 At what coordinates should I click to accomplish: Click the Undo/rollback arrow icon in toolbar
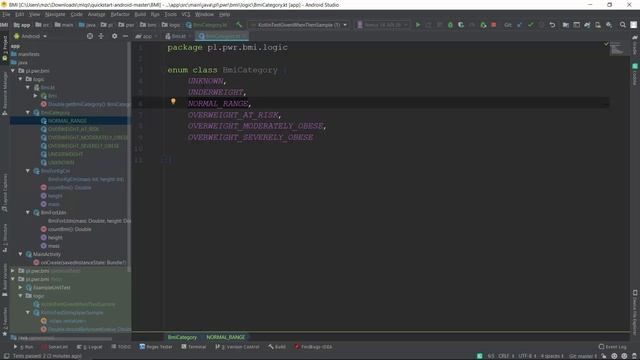click(552, 25)
